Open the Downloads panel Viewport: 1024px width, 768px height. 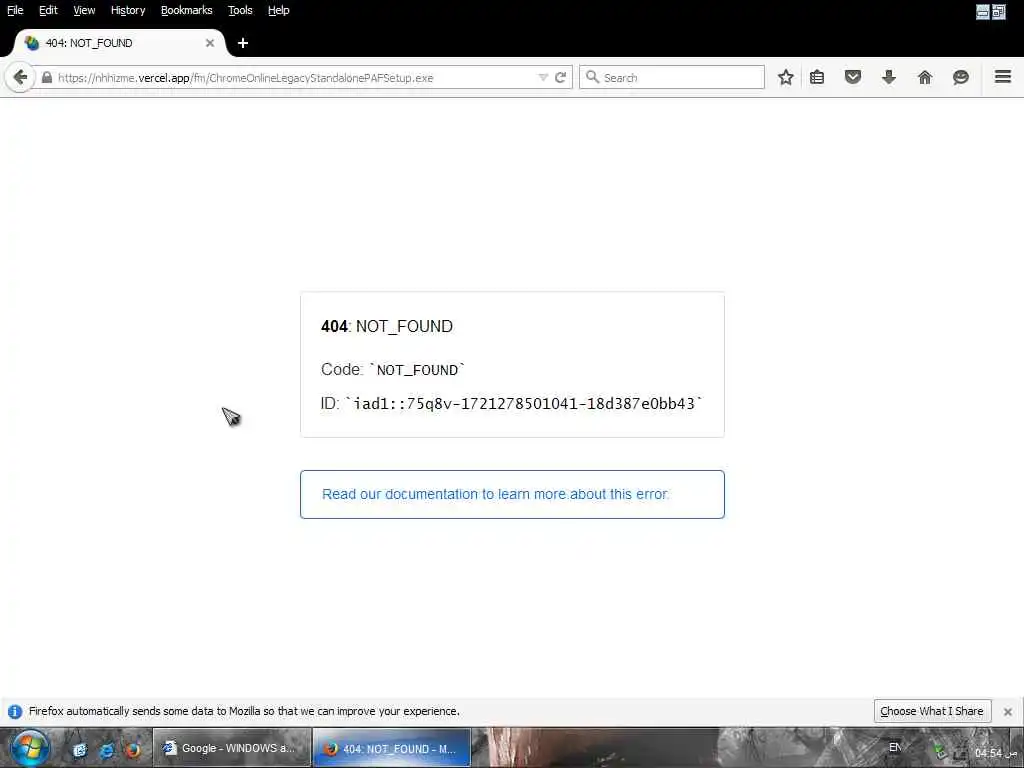(889, 77)
